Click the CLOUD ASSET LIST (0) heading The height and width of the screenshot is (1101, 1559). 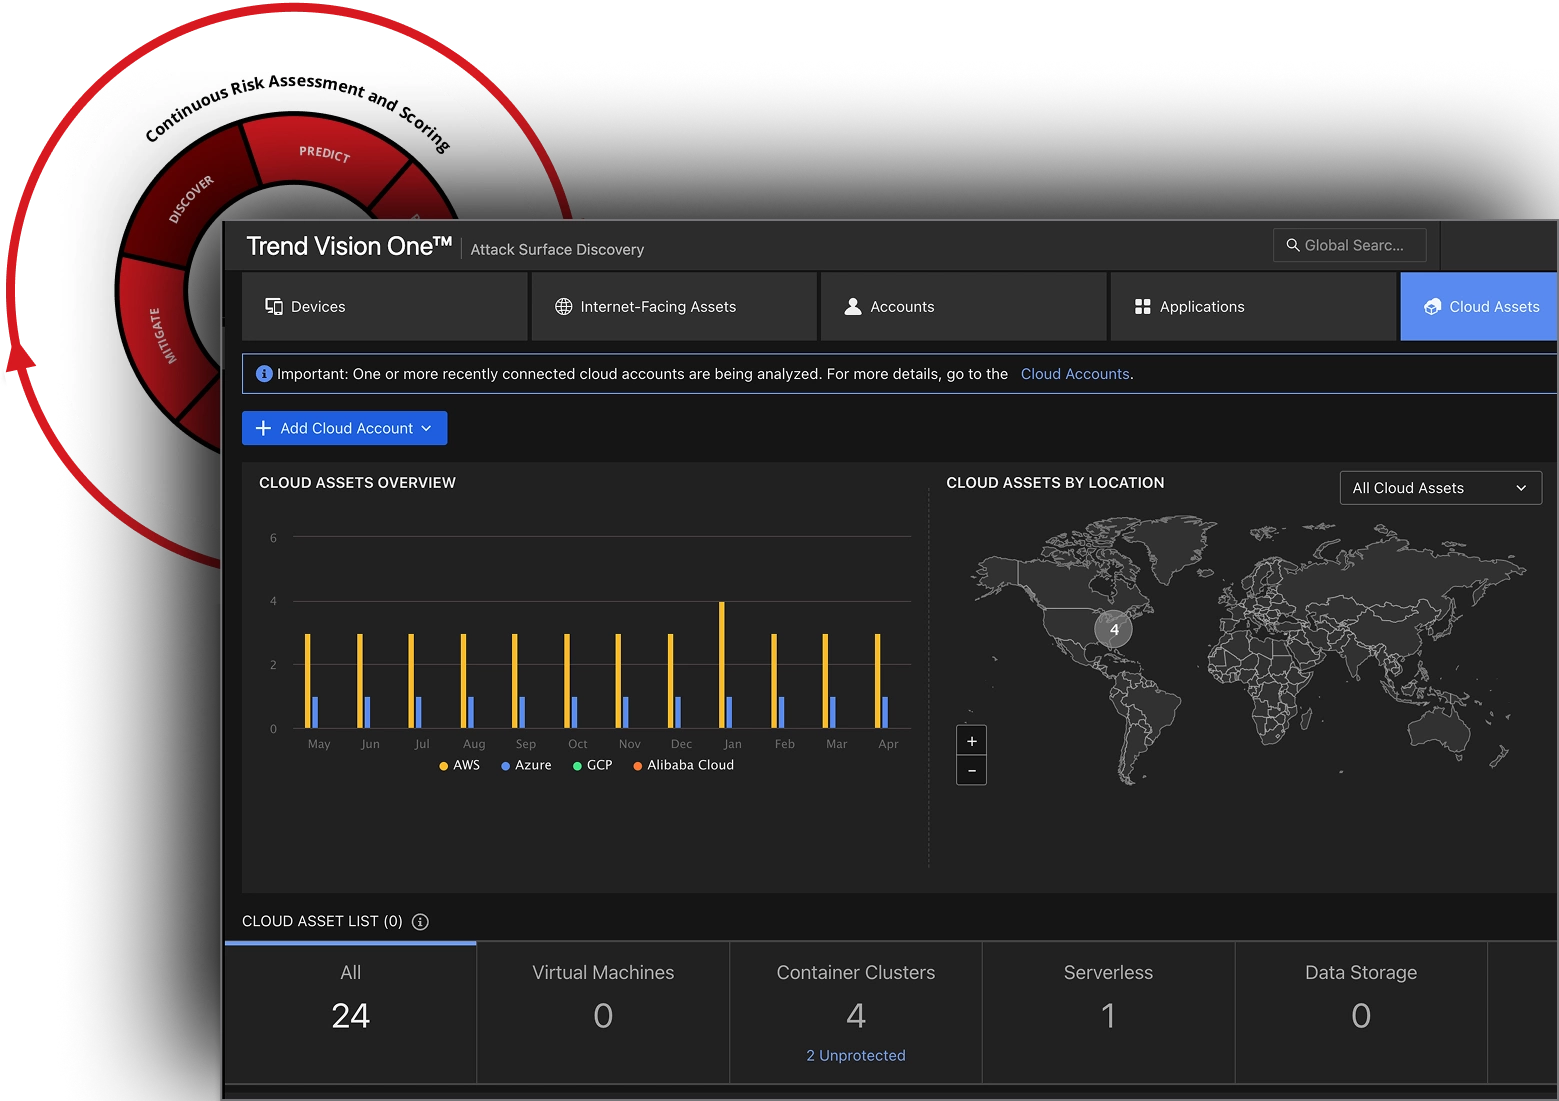click(x=322, y=921)
